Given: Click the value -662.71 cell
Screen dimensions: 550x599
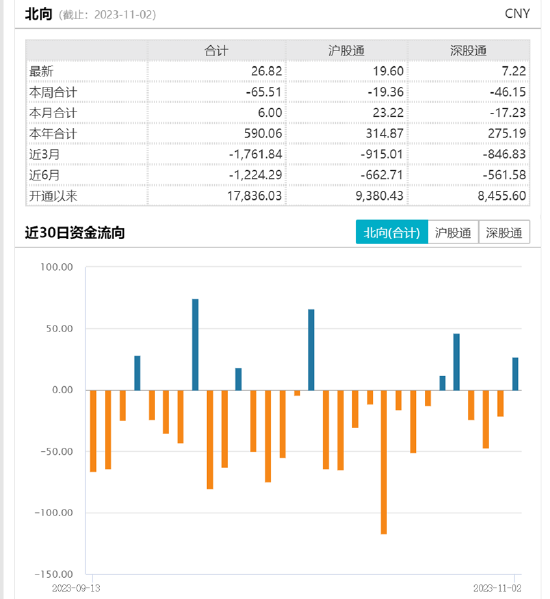Looking at the screenshot, I should coord(382,175).
